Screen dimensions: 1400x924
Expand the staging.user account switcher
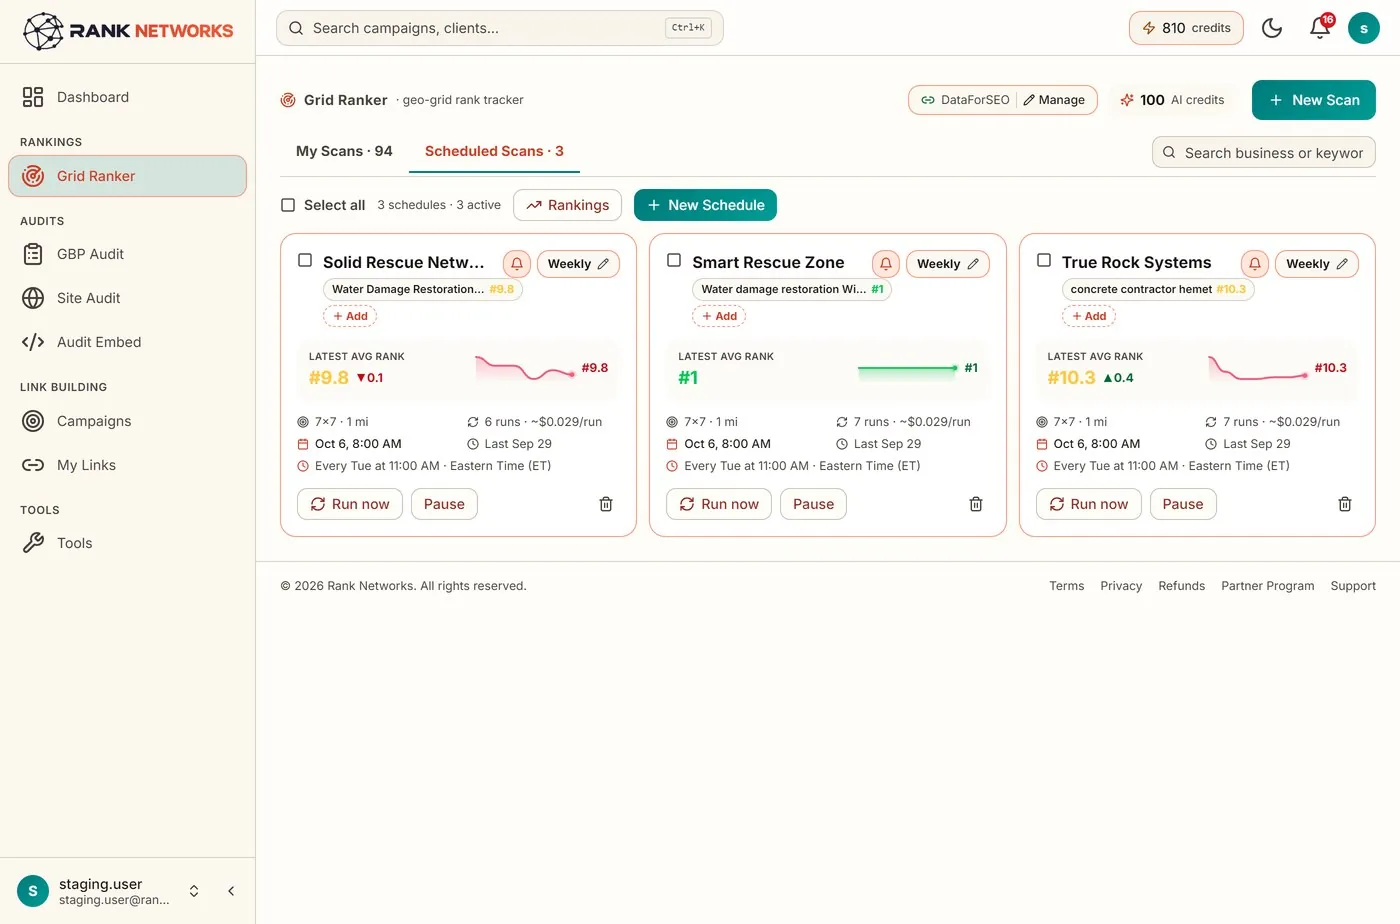(194, 891)
